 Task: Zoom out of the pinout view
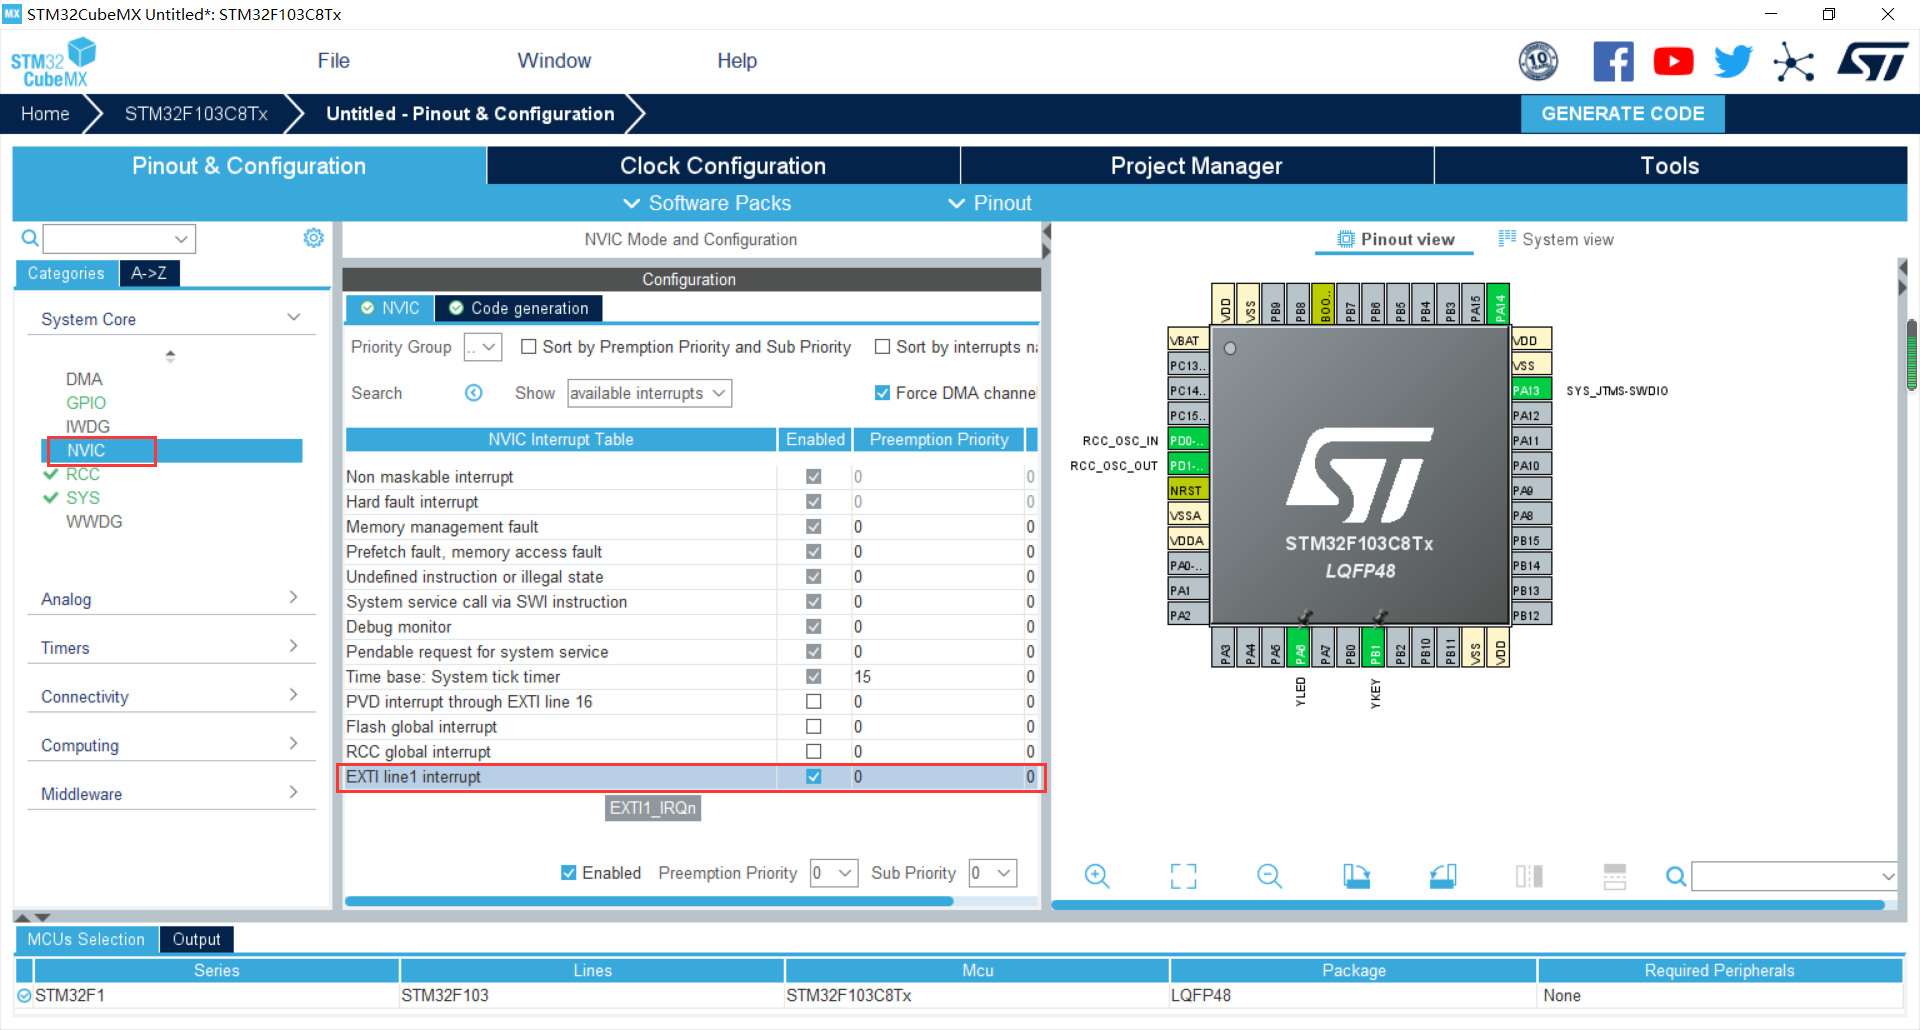coord(1269,877)
